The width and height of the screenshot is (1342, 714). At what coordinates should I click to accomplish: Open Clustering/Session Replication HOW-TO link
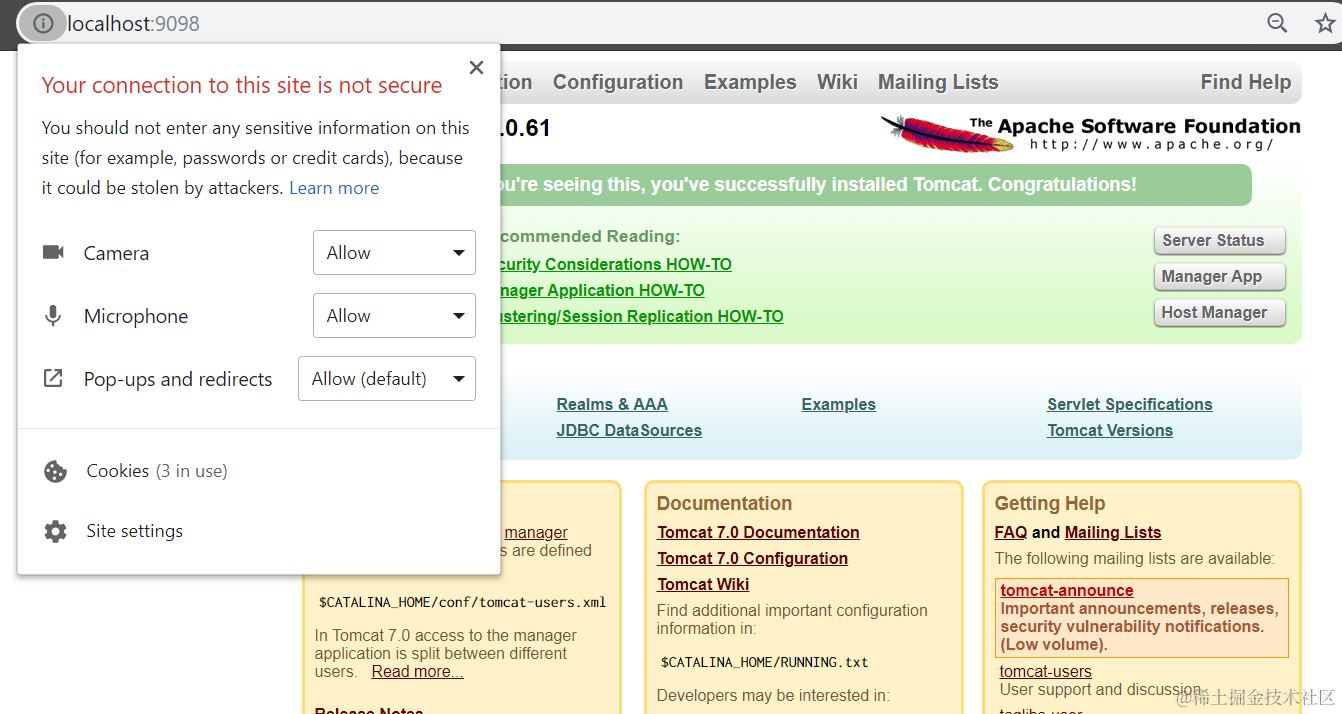(x=642, y=316)
